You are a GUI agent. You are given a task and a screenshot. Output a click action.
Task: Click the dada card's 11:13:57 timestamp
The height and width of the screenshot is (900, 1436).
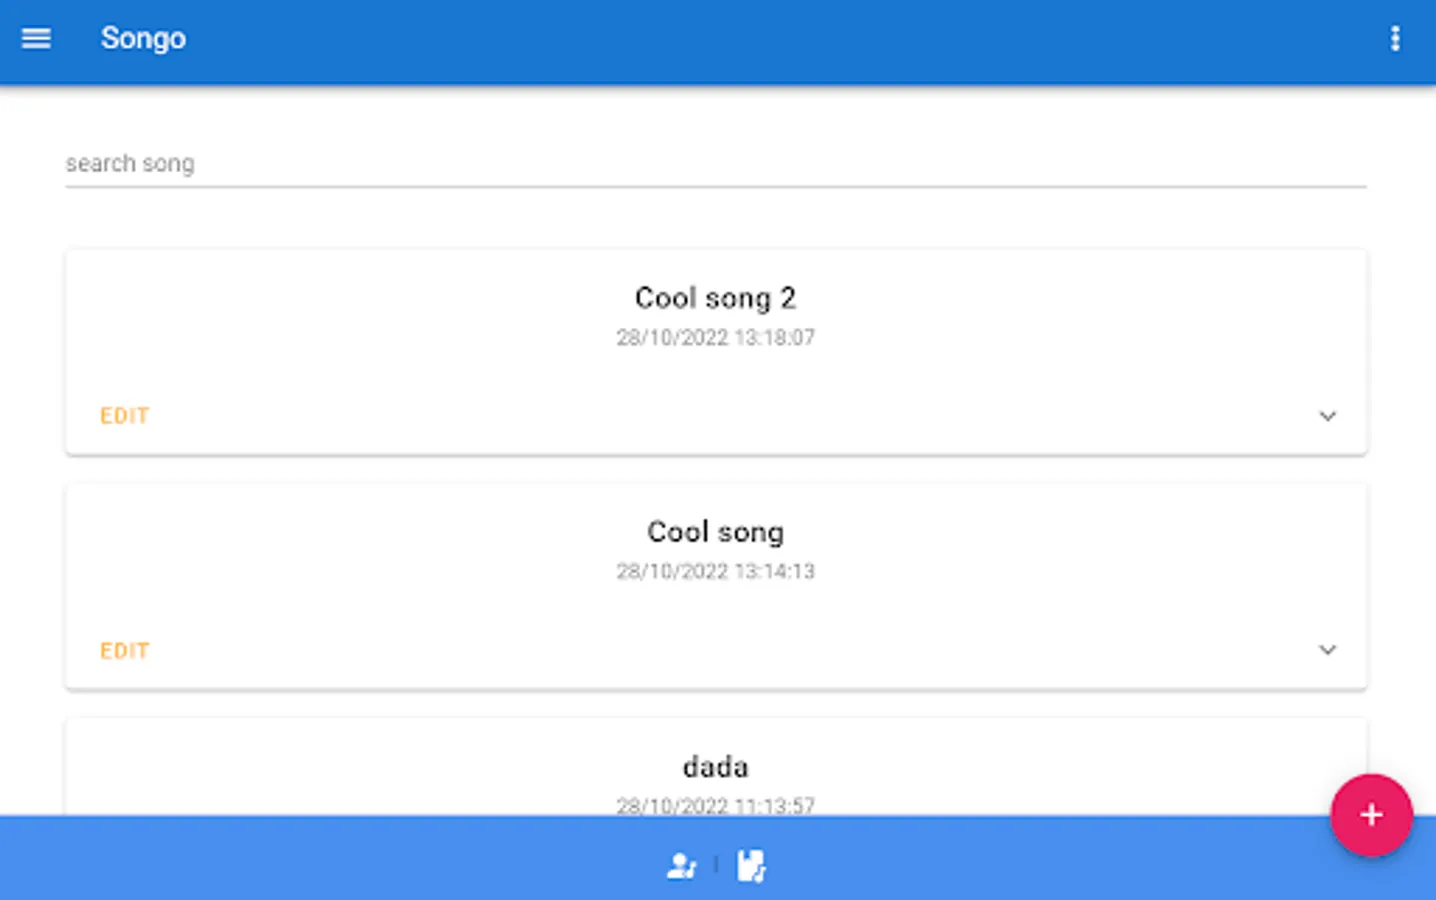715,805
